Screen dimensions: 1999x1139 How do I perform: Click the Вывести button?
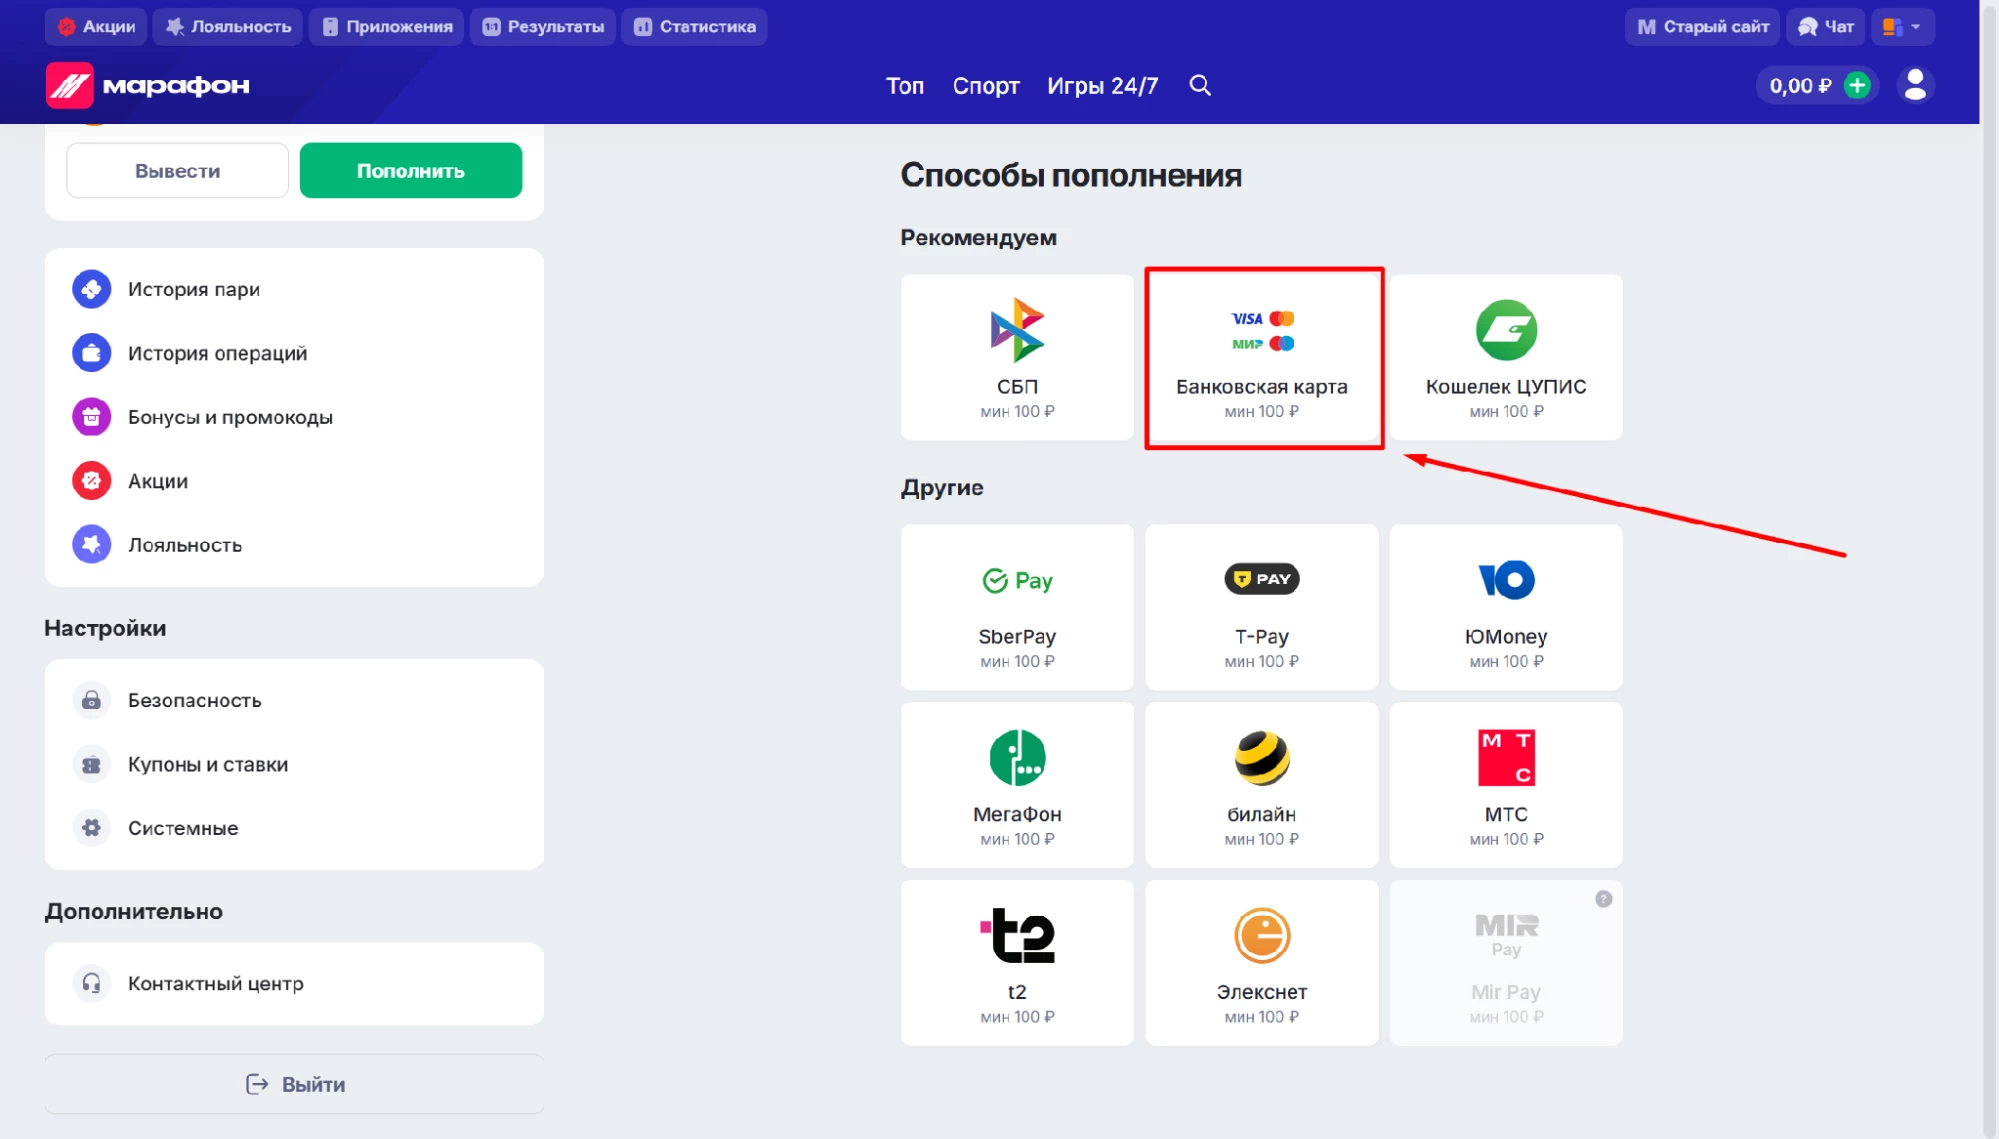177,171
